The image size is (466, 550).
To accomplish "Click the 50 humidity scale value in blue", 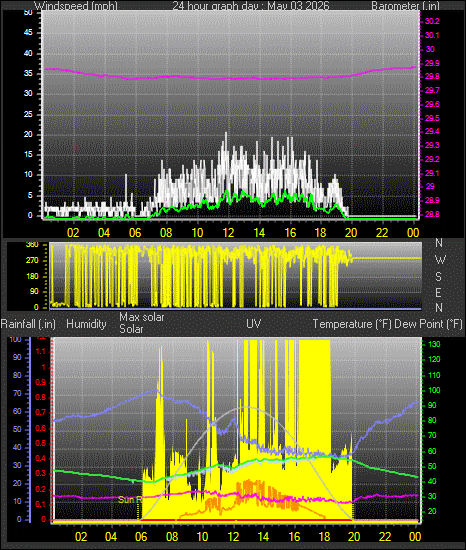I will (17, 429).
